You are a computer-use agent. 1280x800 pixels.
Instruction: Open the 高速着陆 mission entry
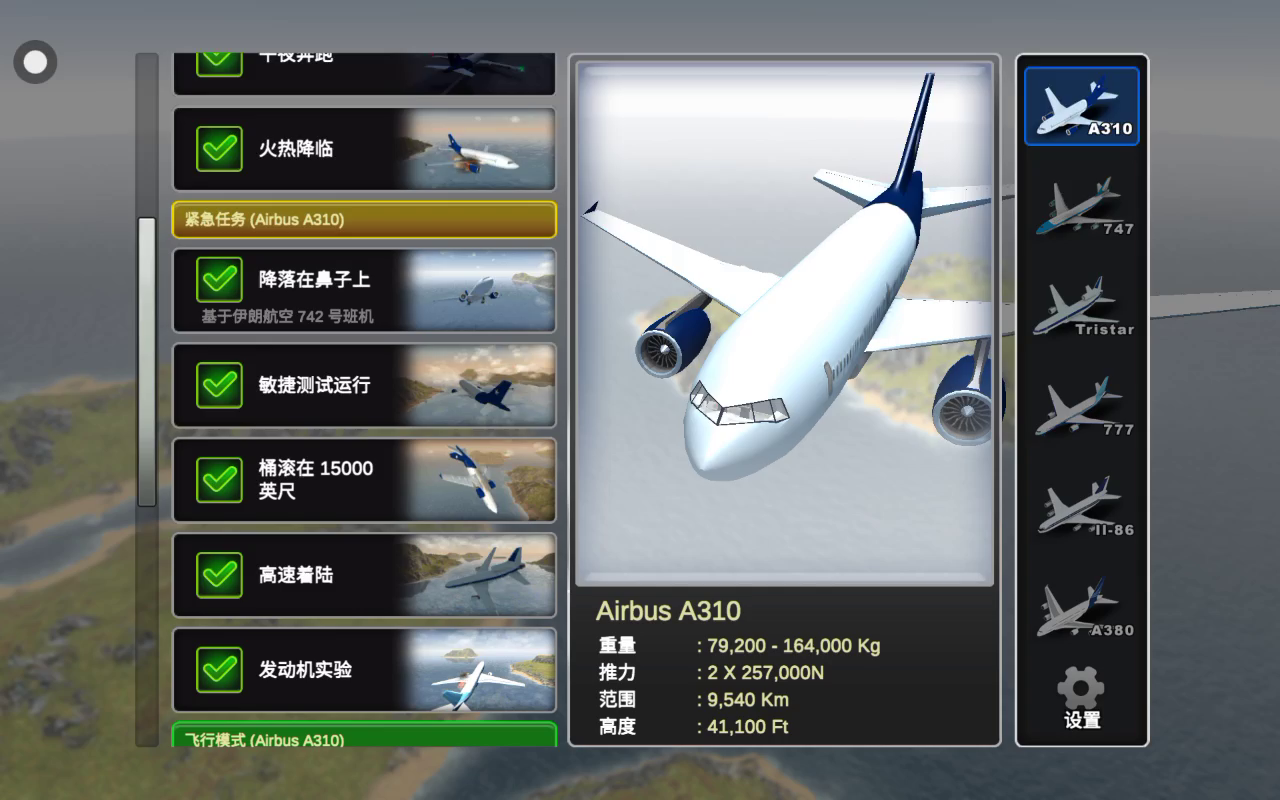click(364, 575)
